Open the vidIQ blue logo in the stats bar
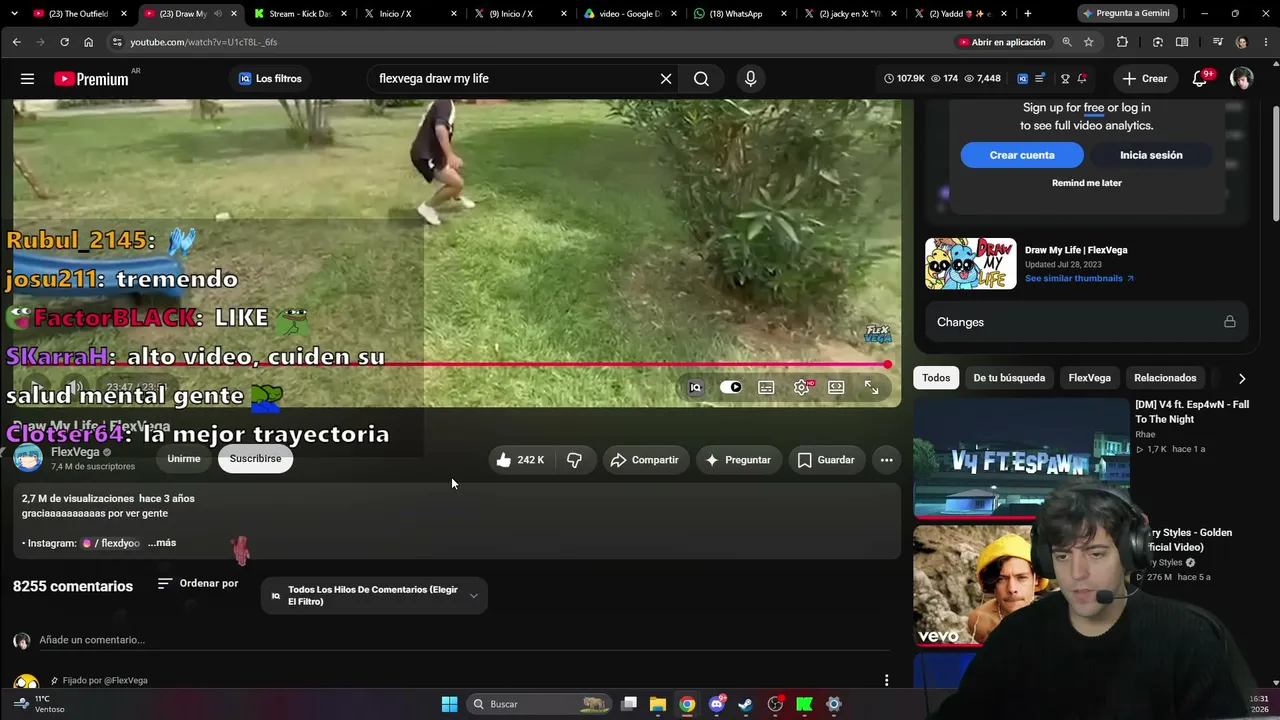1280x720 pixels. pyautogui.click(x=1023, y=79)
